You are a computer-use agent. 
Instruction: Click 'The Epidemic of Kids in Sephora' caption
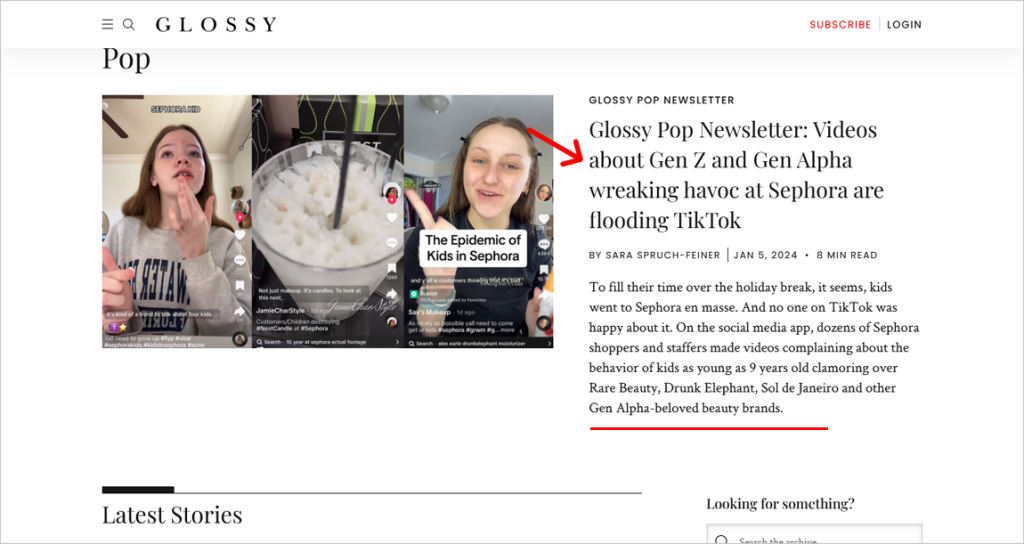473,248
